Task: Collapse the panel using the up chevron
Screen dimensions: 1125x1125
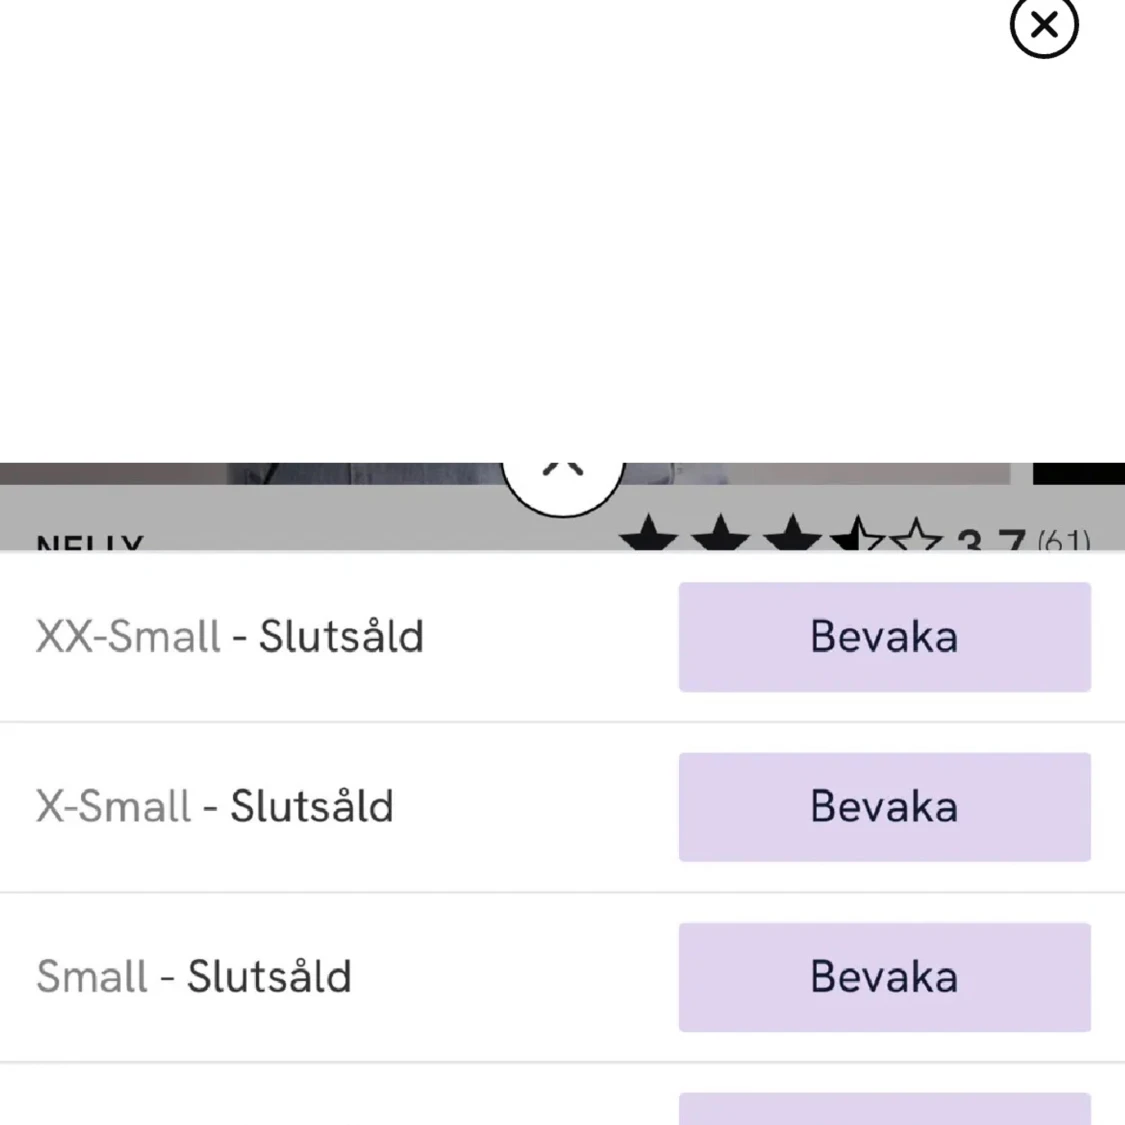Action: pos(563,484)
